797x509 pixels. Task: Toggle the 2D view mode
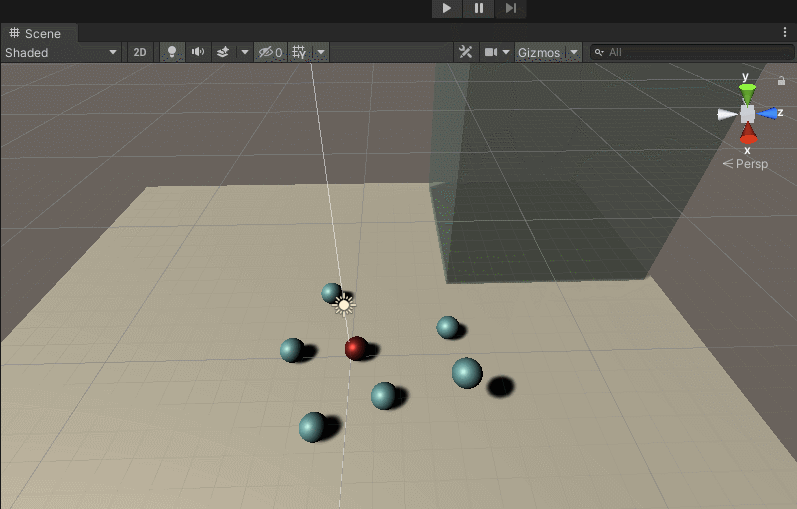[140, 52]
